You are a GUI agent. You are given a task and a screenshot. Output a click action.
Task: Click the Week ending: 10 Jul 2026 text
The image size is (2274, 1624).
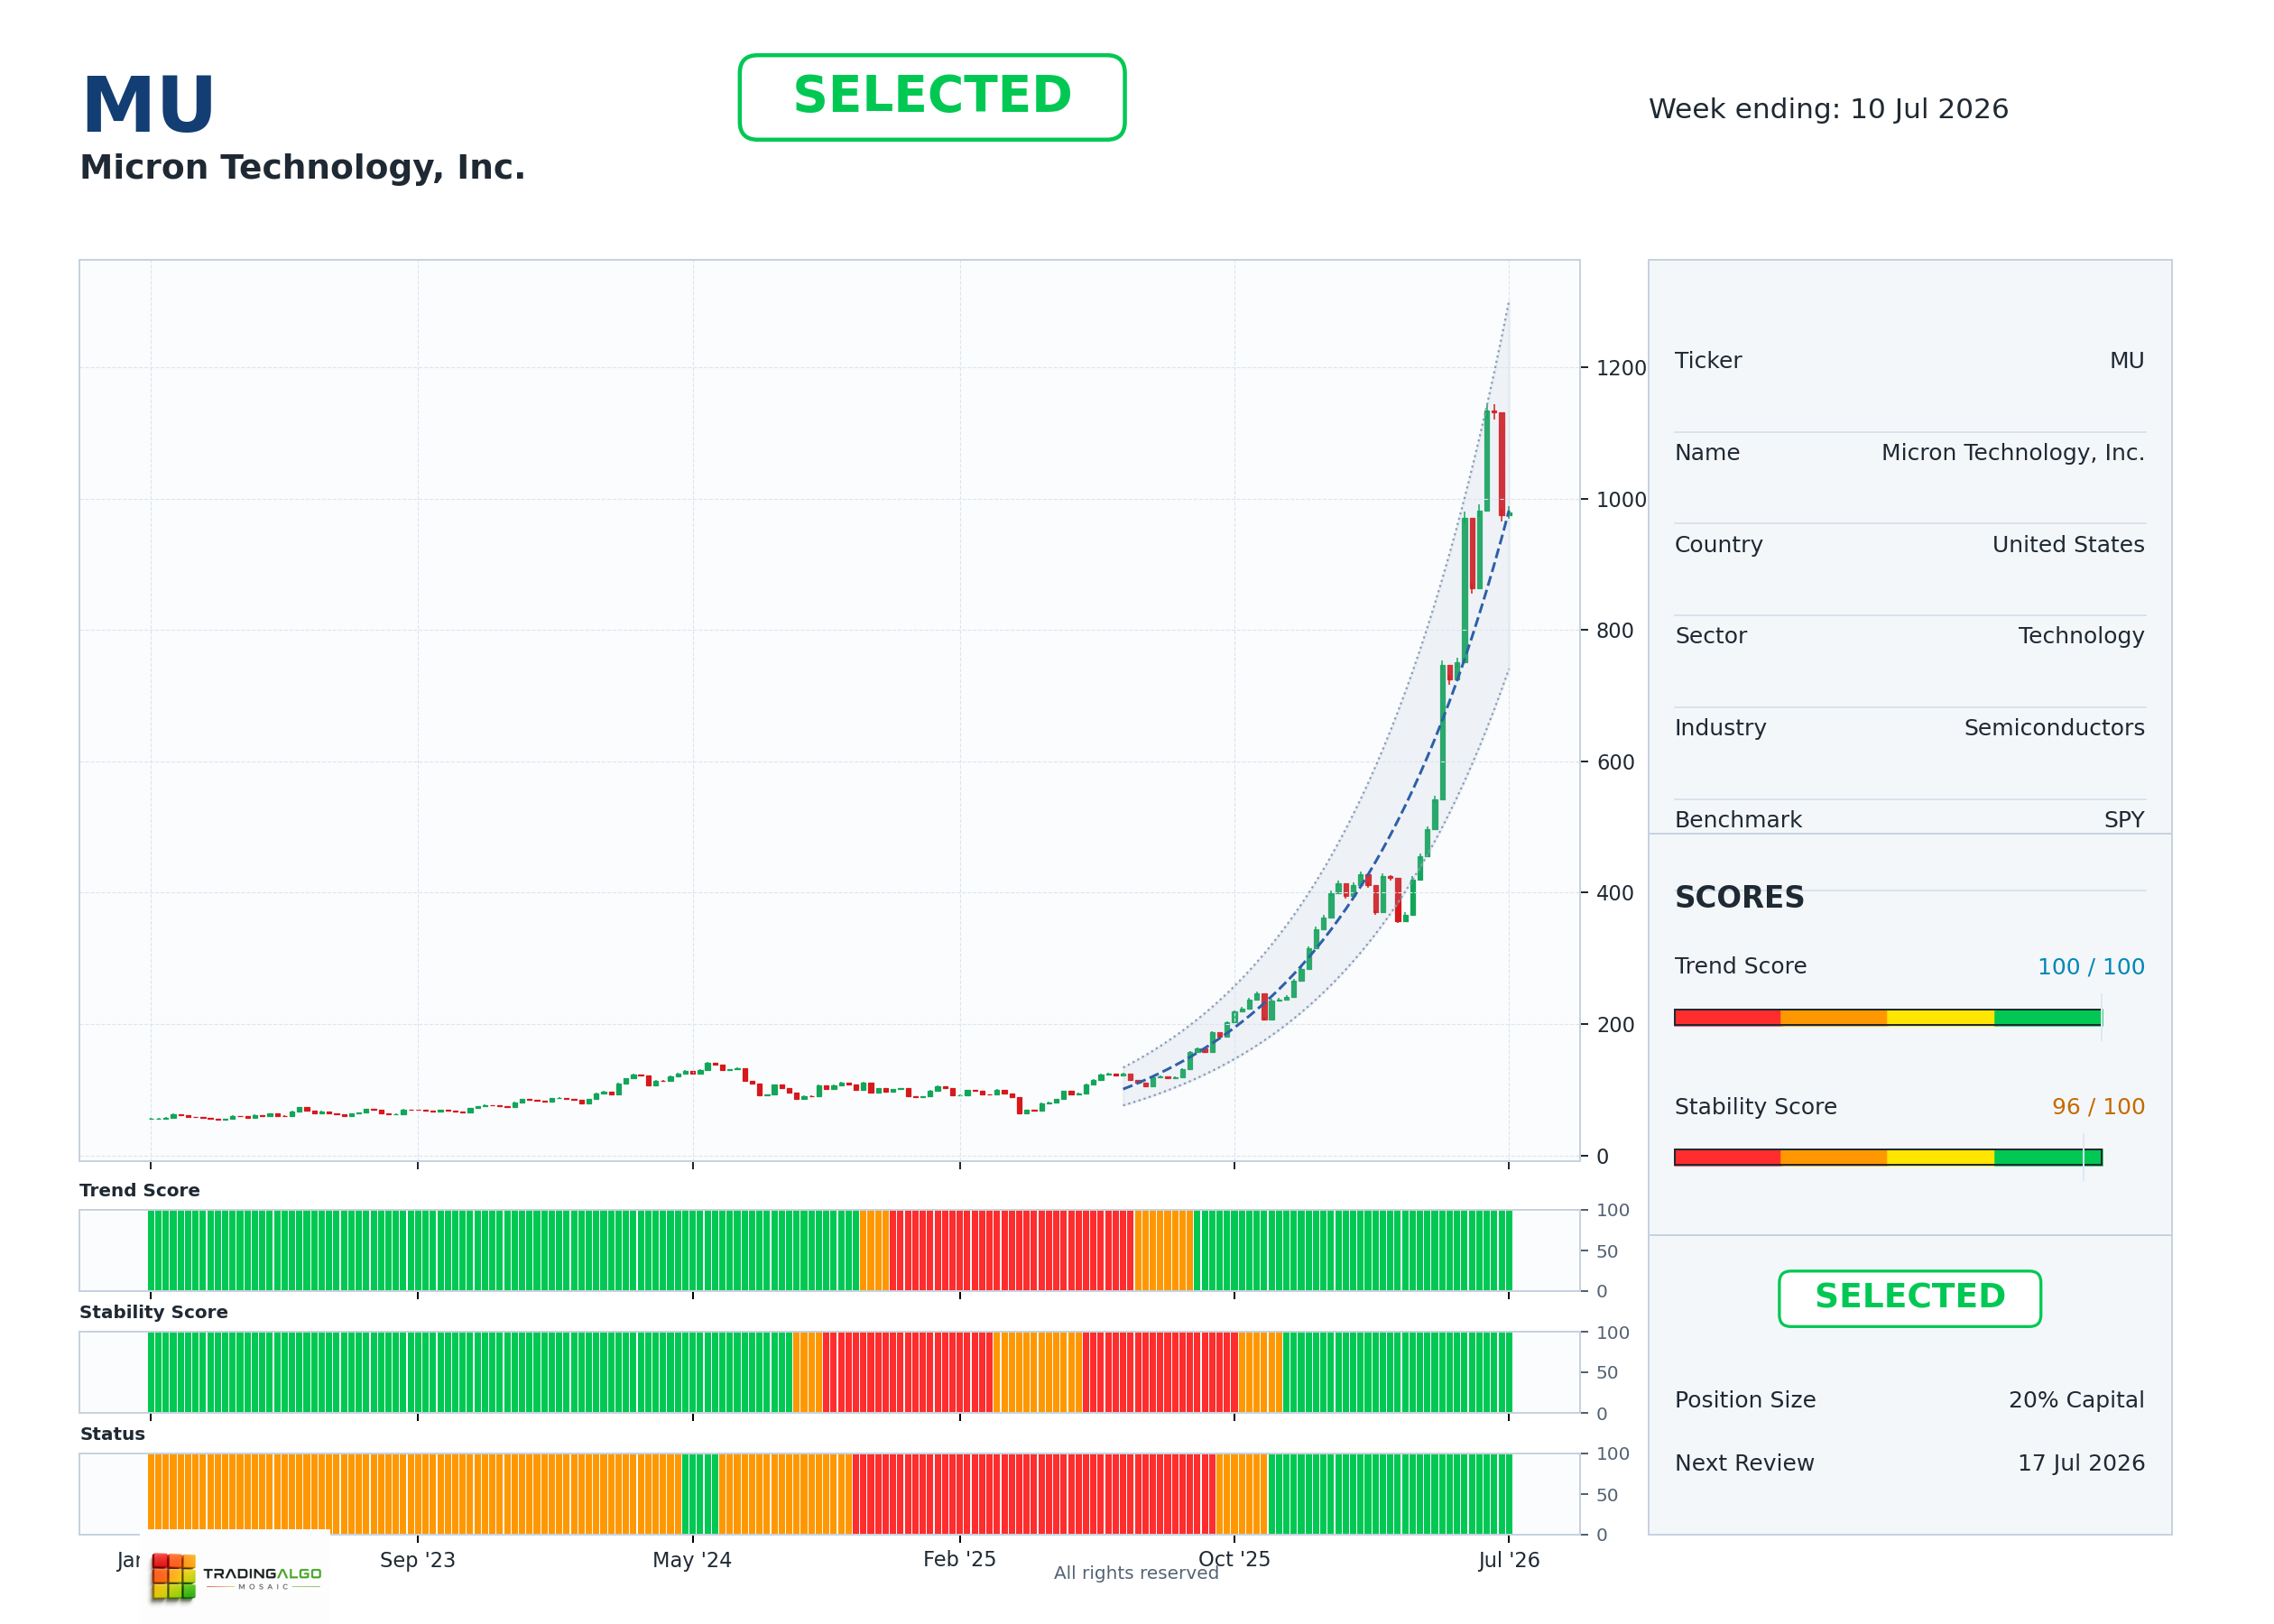point(1828,109)
